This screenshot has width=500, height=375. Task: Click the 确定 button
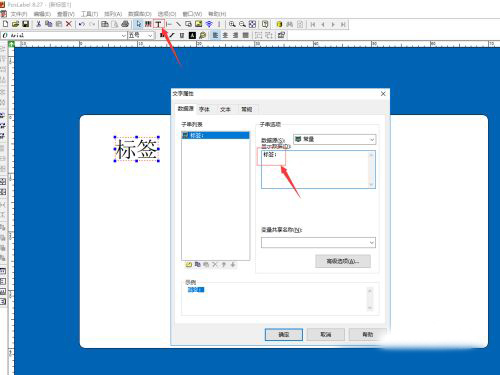click(284, 334)
